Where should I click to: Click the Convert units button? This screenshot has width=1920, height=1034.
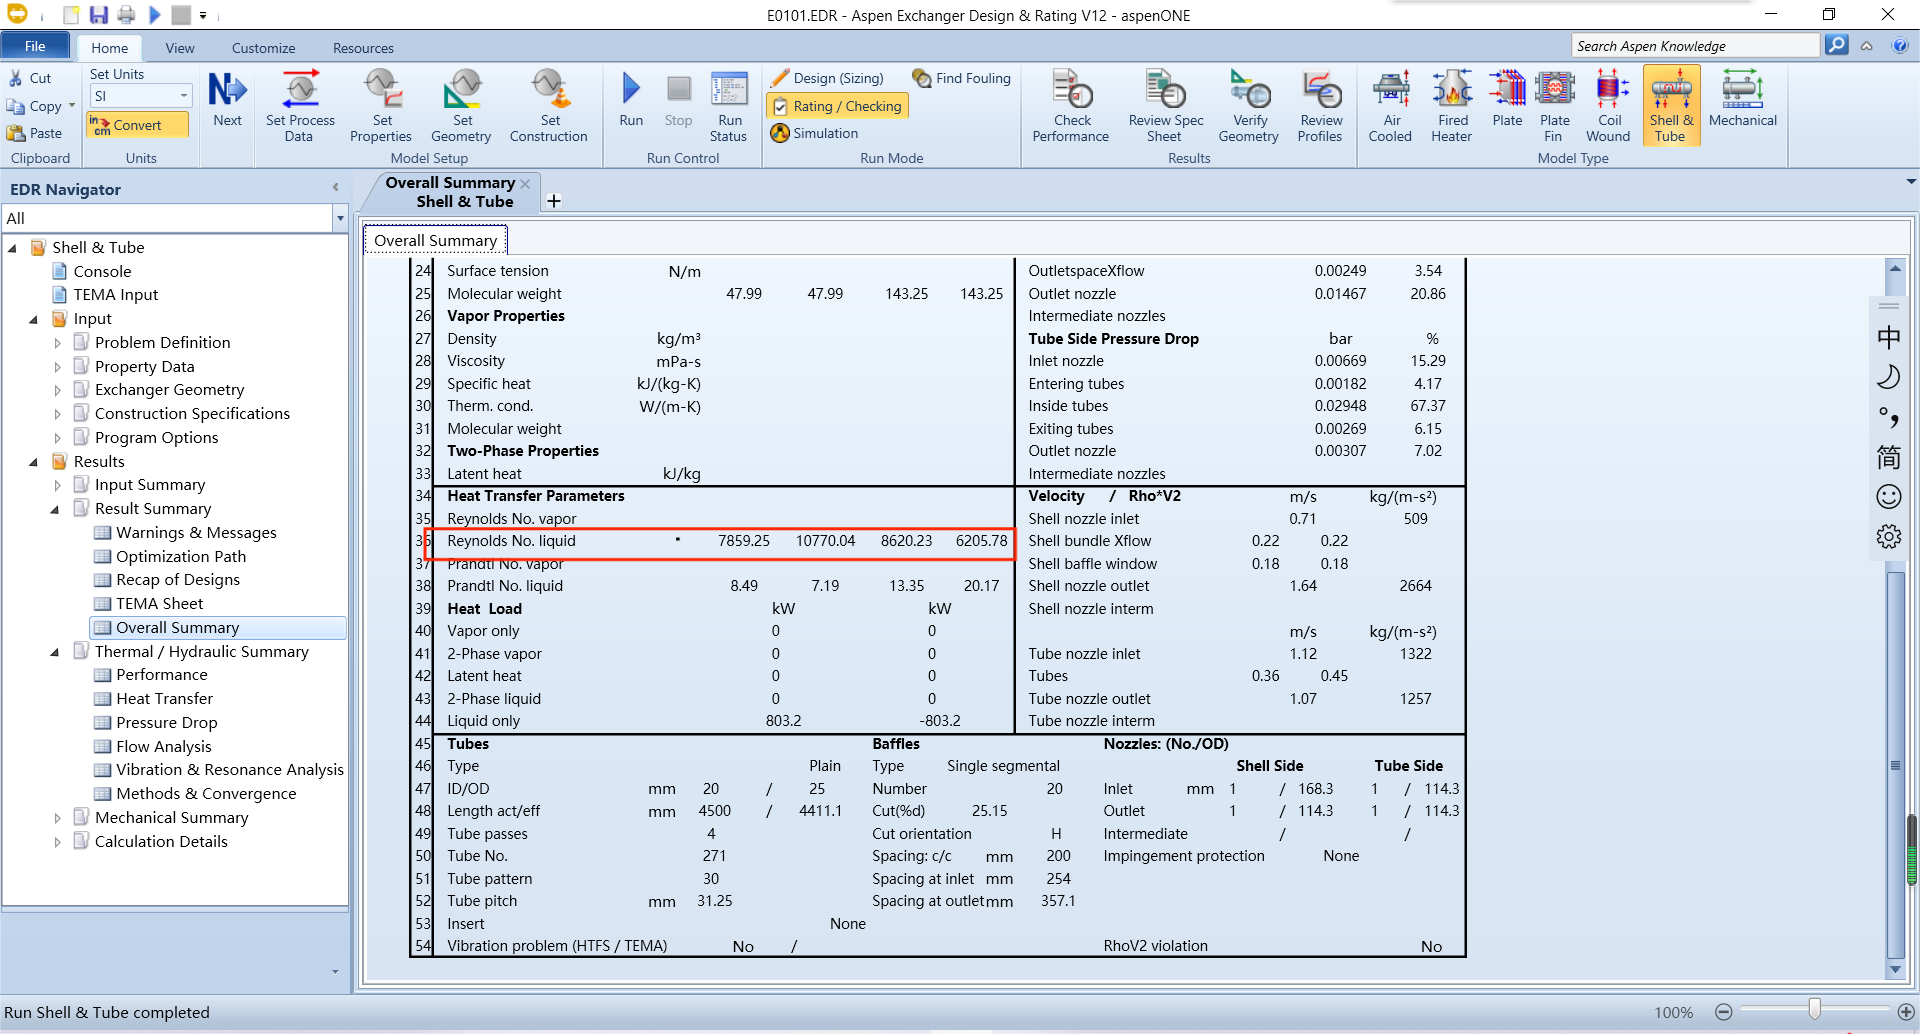click(138, 125)
